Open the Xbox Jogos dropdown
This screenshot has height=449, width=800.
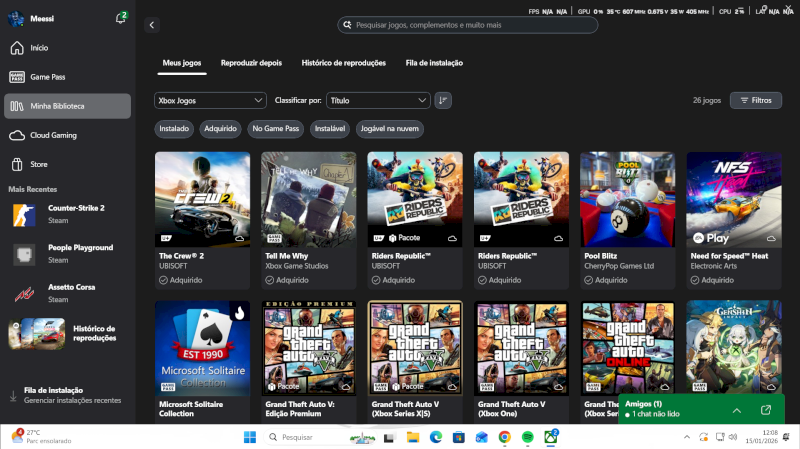tap(209, 100)
